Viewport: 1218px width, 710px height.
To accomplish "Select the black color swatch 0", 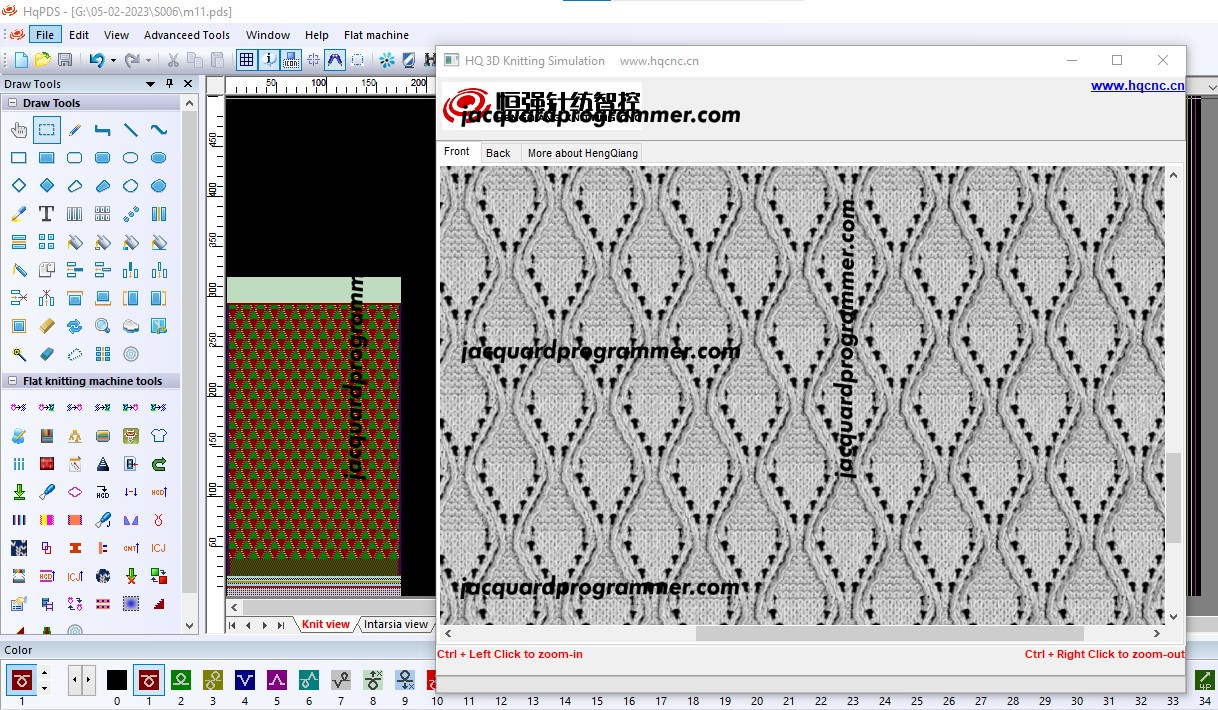I will (x=117, y=680).
